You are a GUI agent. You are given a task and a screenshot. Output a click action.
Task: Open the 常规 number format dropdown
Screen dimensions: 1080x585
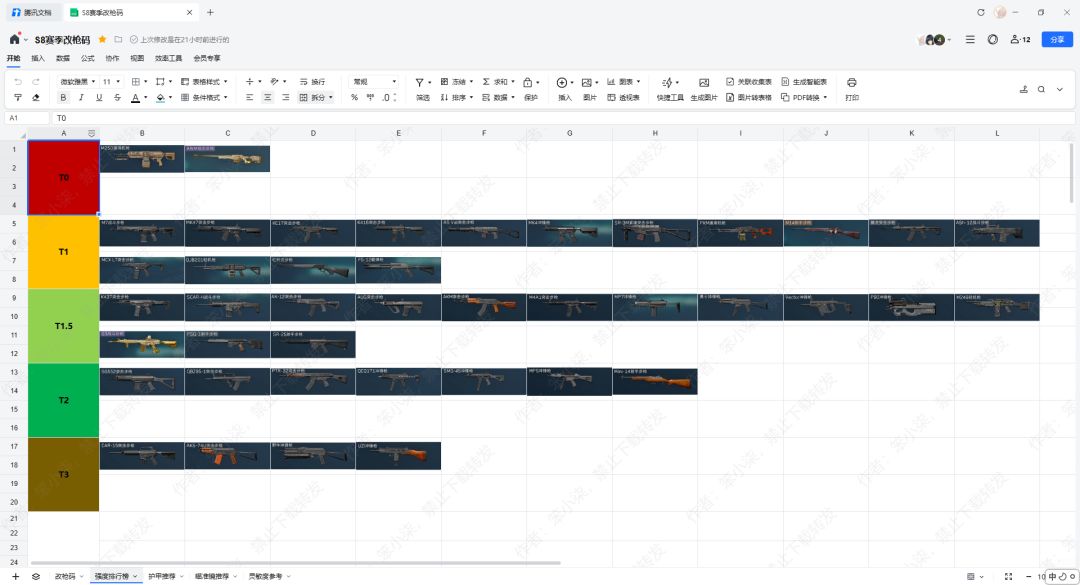click(373, 81)
